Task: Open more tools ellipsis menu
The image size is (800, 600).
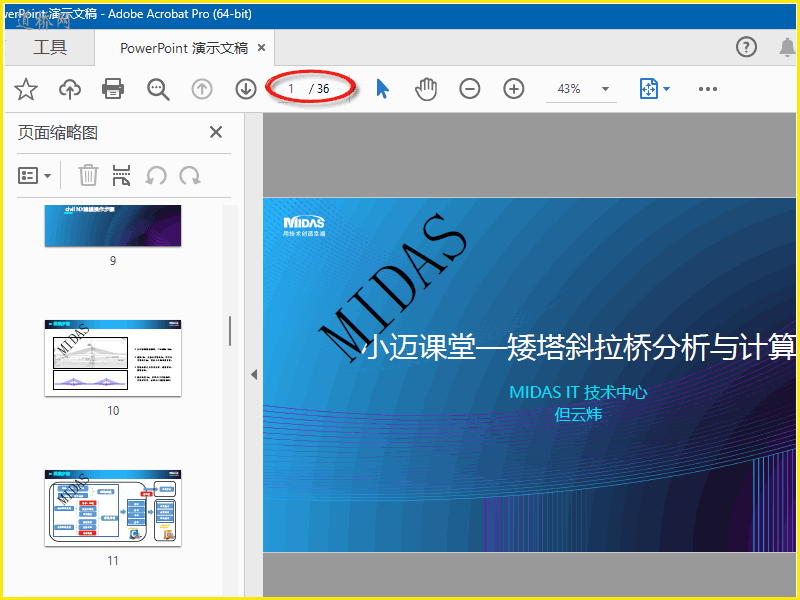Action: (x=708, y=89)
